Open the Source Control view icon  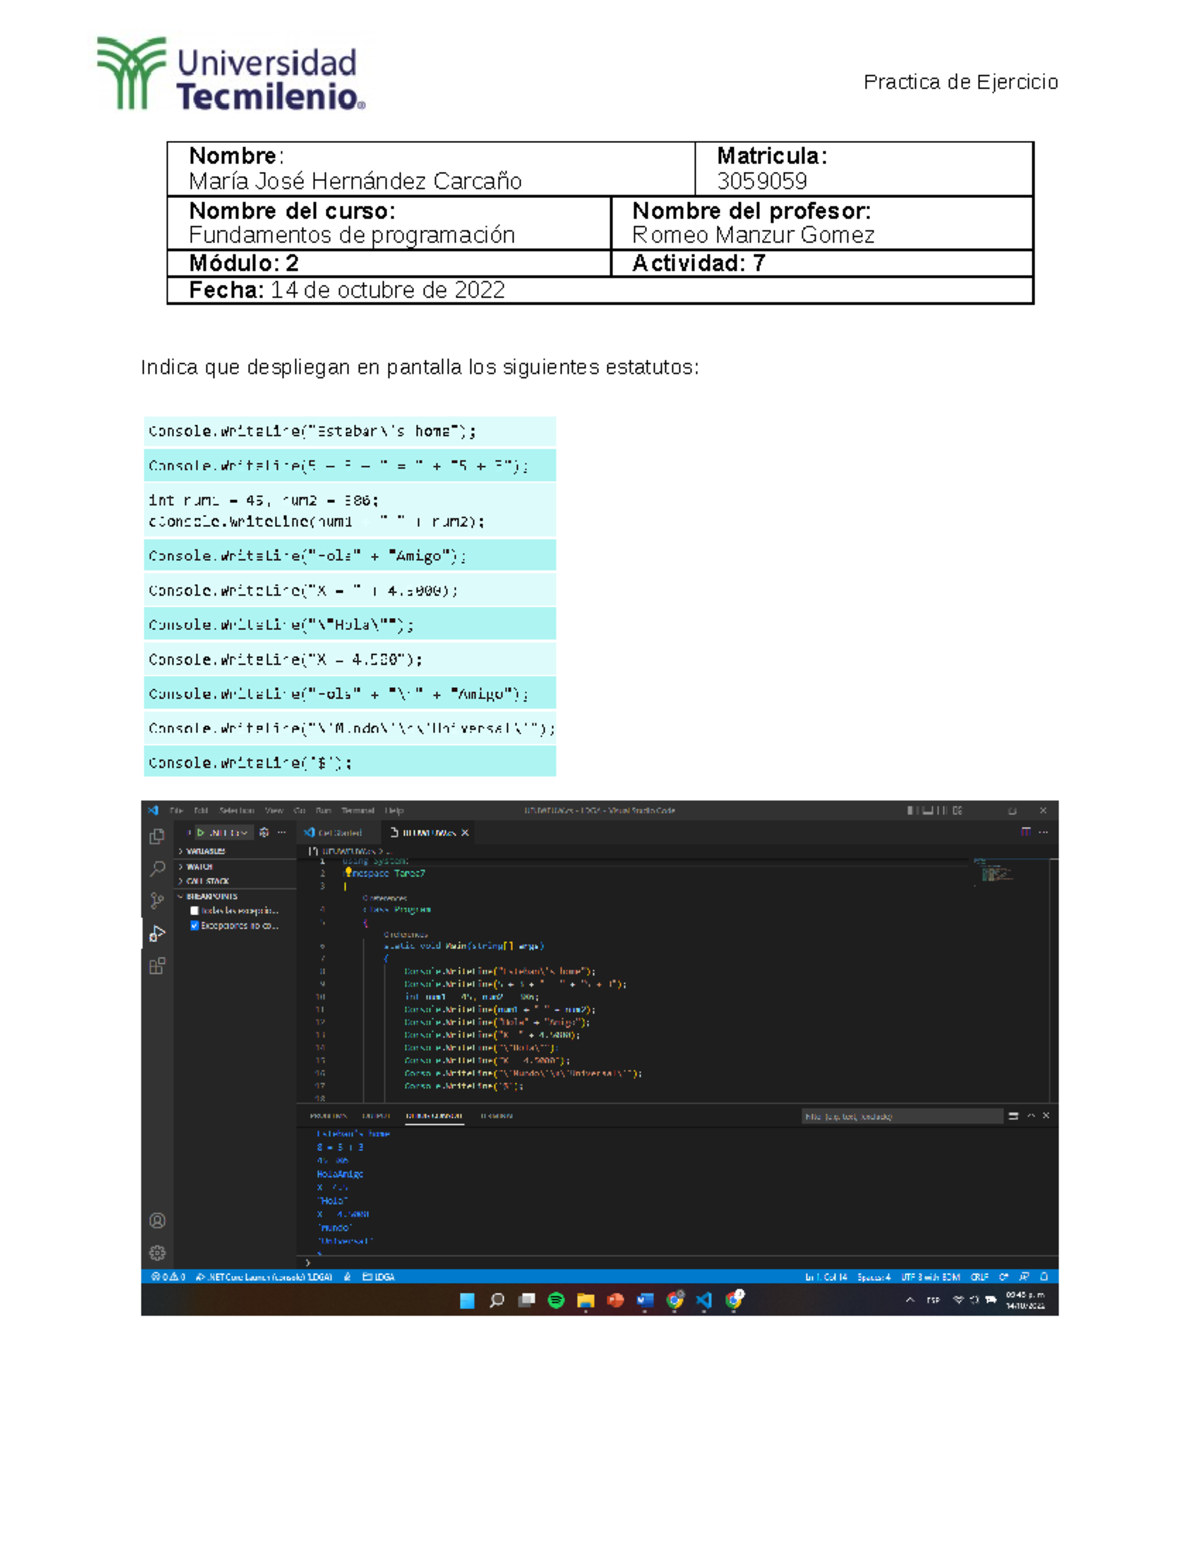(x=157, y=901)
